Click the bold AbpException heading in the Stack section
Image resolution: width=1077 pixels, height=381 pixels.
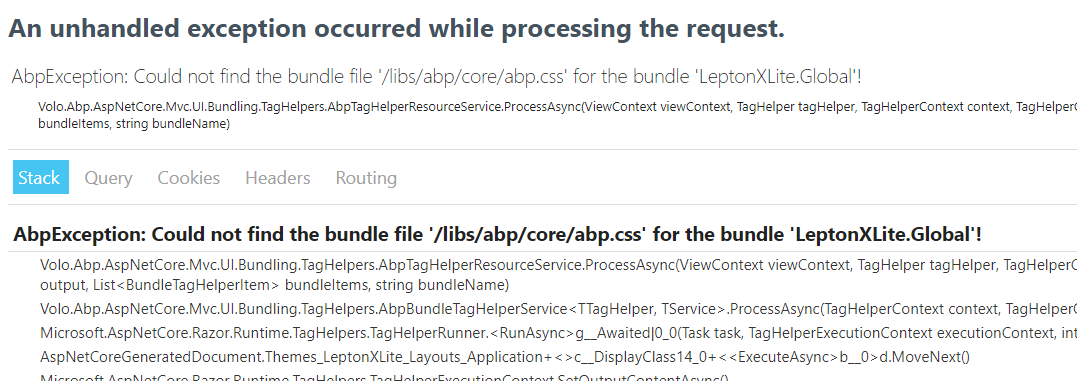click(x=498, y=235)
